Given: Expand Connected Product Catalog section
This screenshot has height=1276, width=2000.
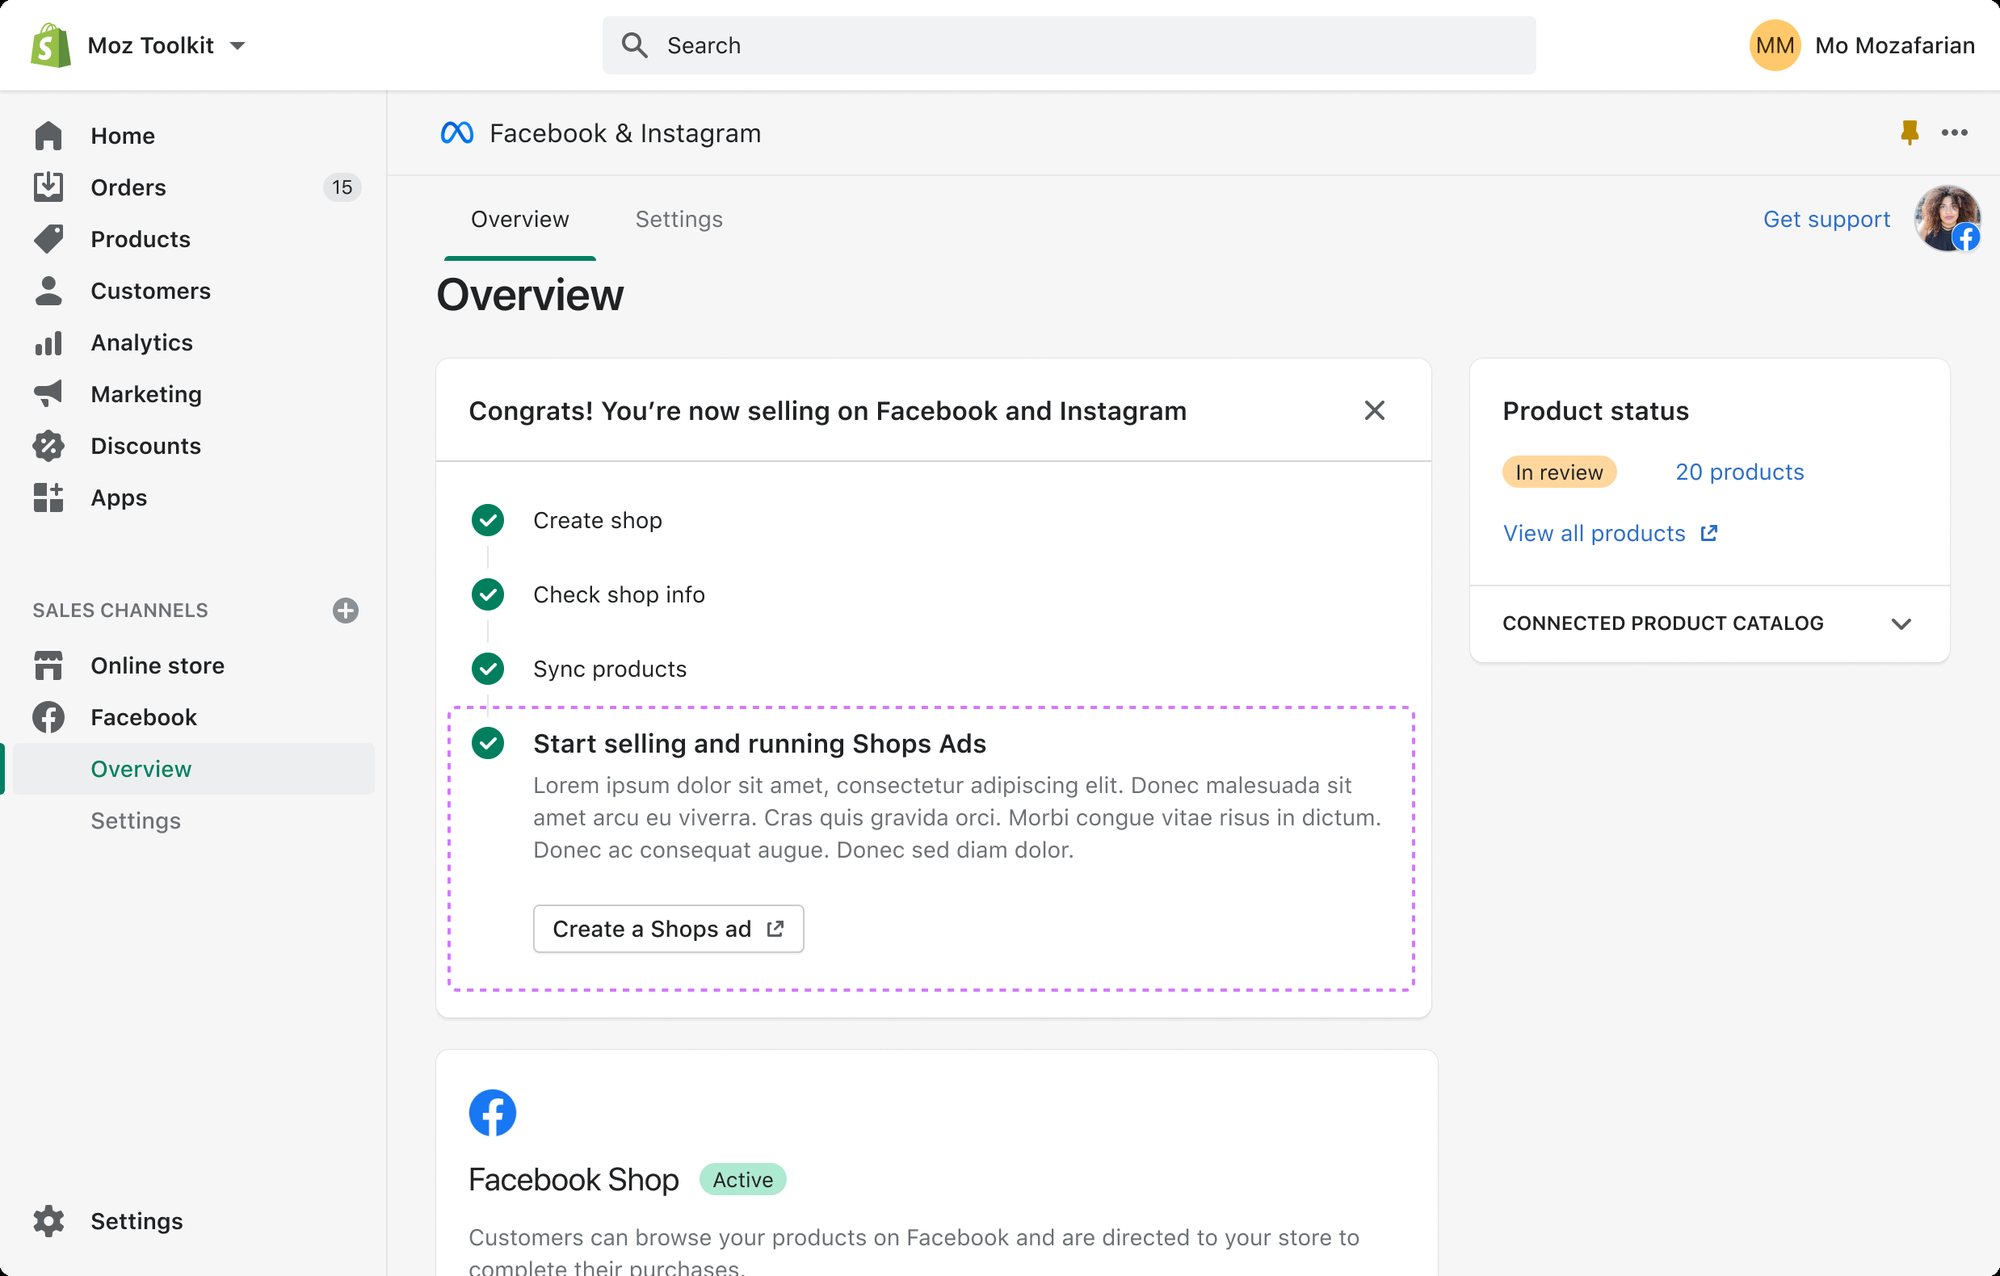Looking at the screenshot, I should [1709, 623].
